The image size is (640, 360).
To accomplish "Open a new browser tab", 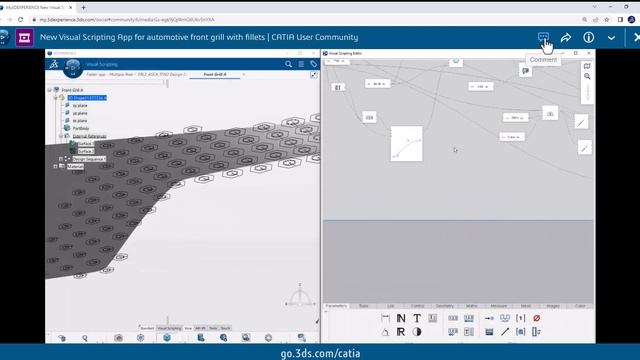I will (x=83, y=7).
